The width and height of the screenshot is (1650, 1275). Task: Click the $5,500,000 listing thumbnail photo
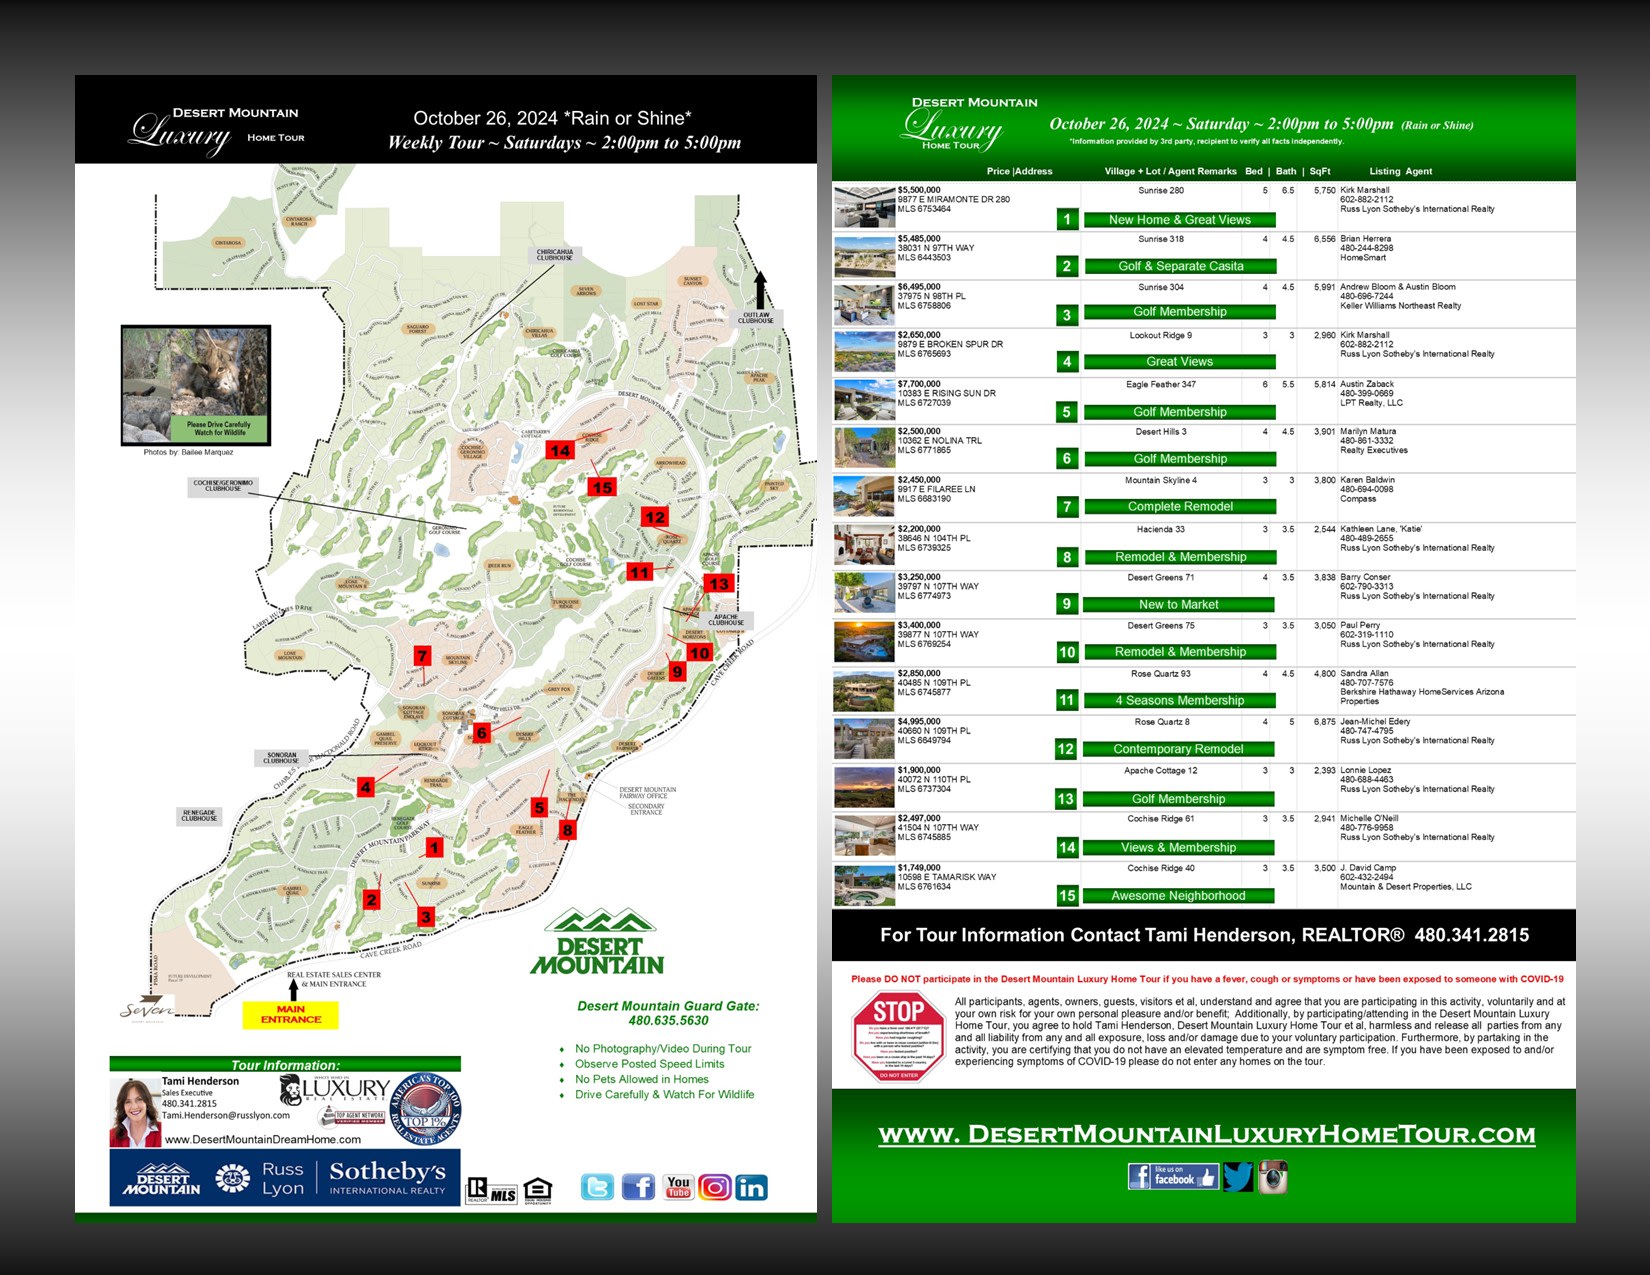point(864,207)
